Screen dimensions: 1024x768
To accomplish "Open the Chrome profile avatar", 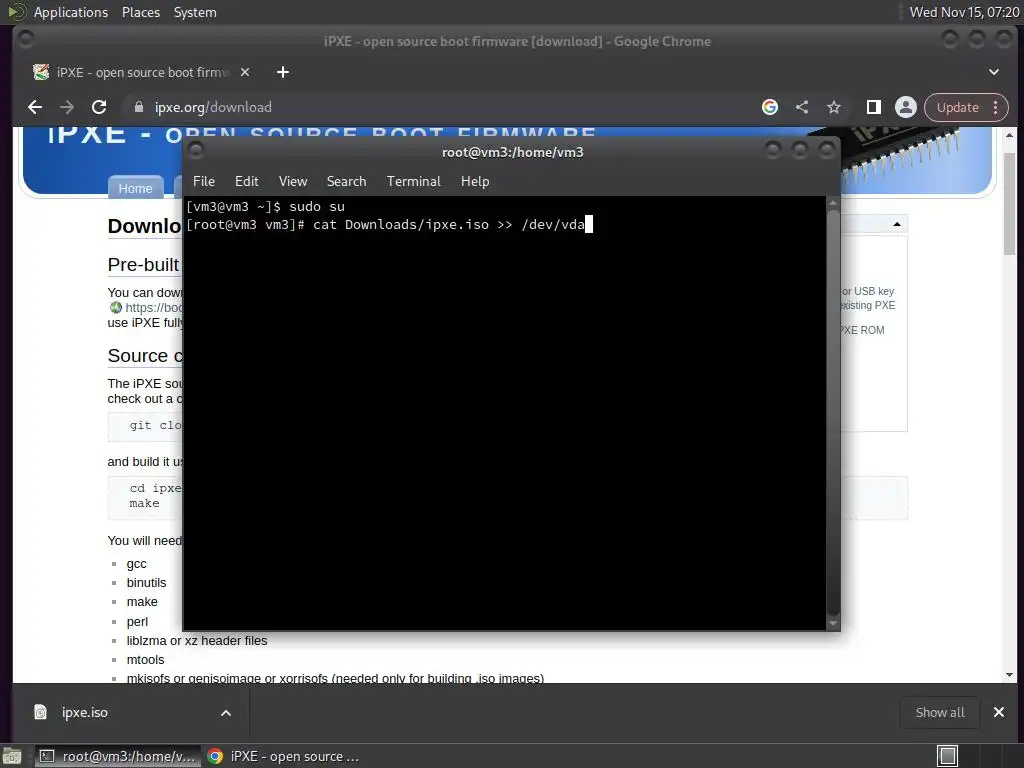I will (906, 107).
